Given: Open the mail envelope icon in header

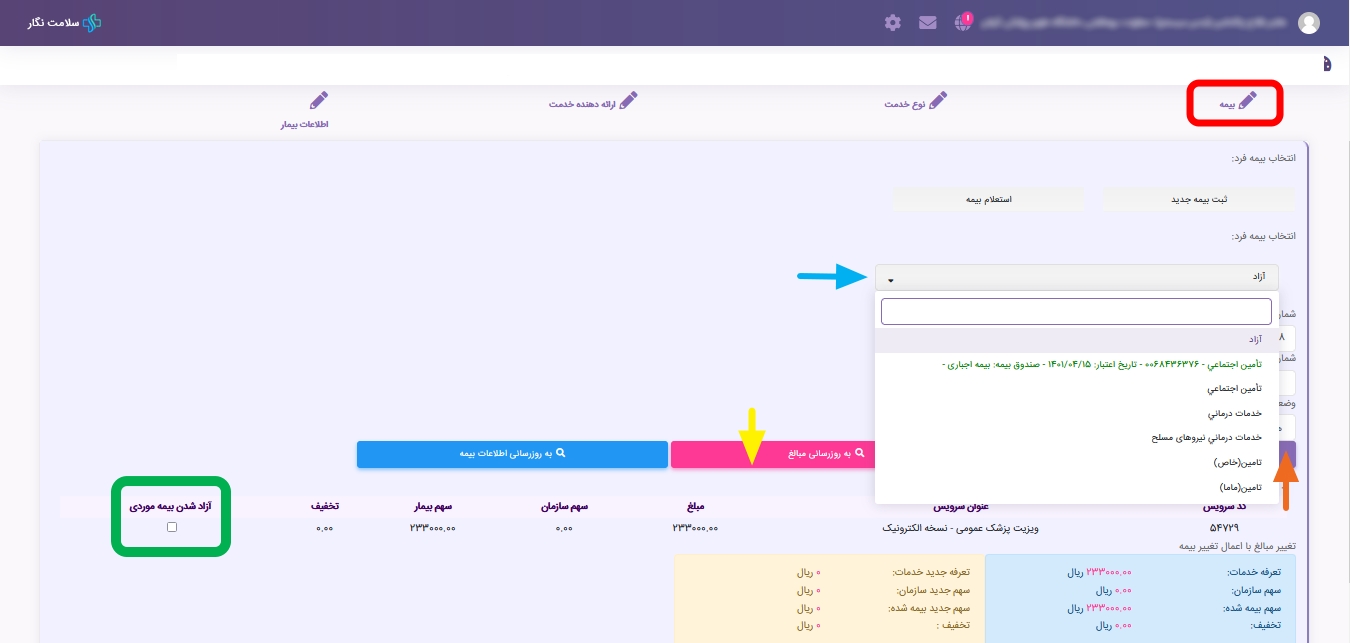Looking at the screenshot, I should (x=928, y=23).
